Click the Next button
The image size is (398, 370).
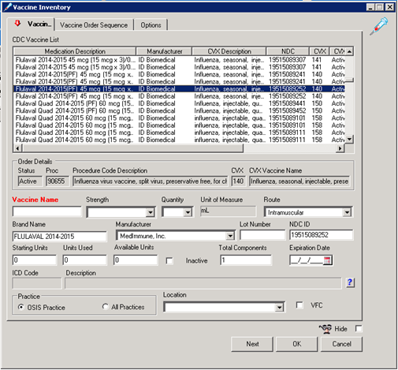[x=252, y=344]
